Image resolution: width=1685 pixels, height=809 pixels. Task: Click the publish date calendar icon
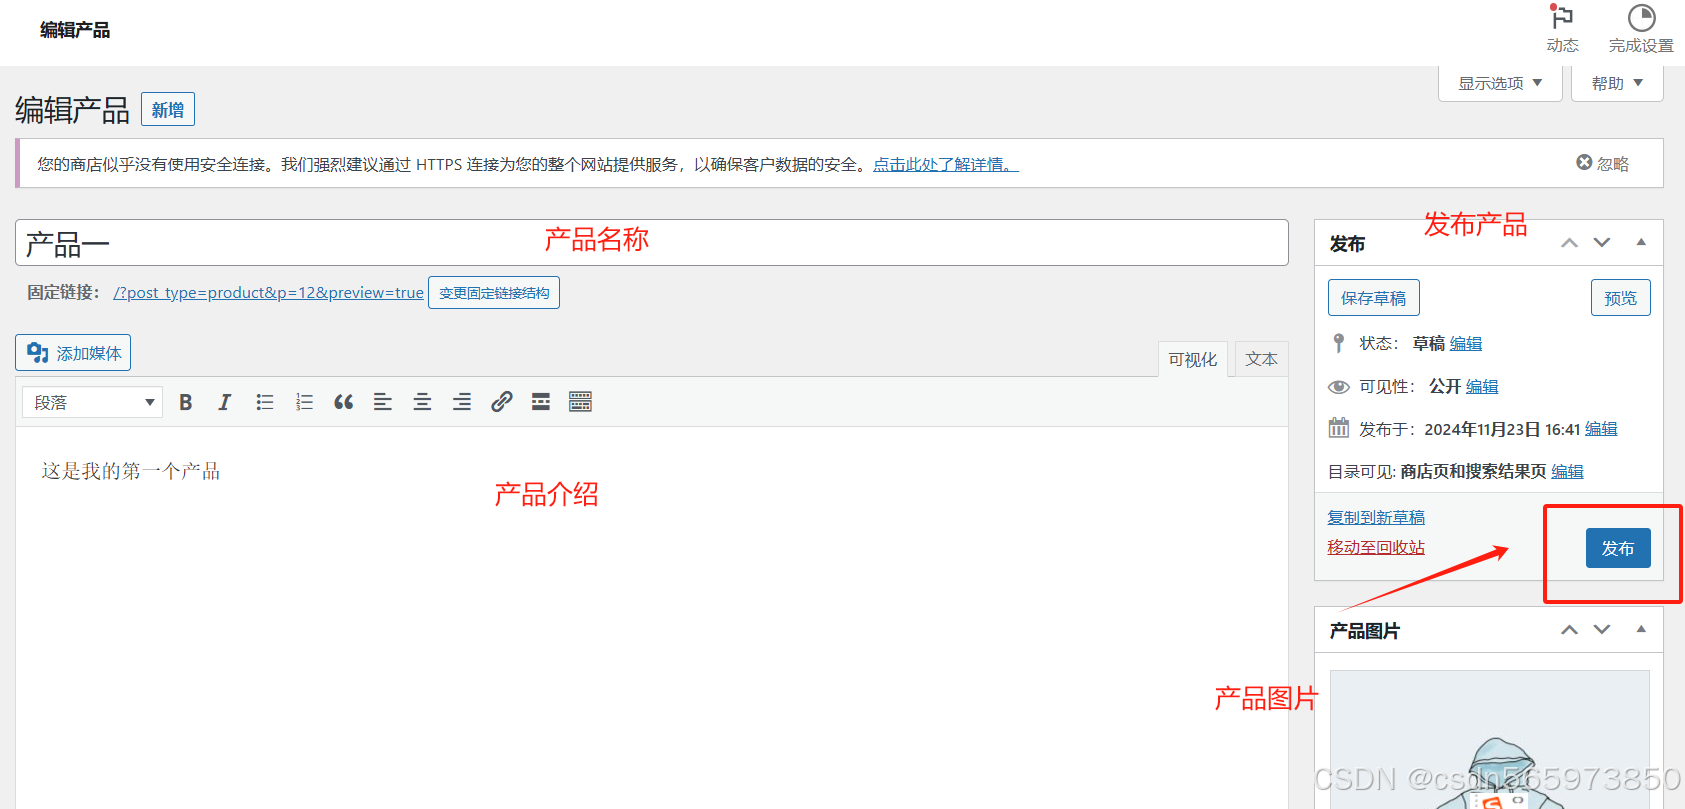coord(1339,429)
